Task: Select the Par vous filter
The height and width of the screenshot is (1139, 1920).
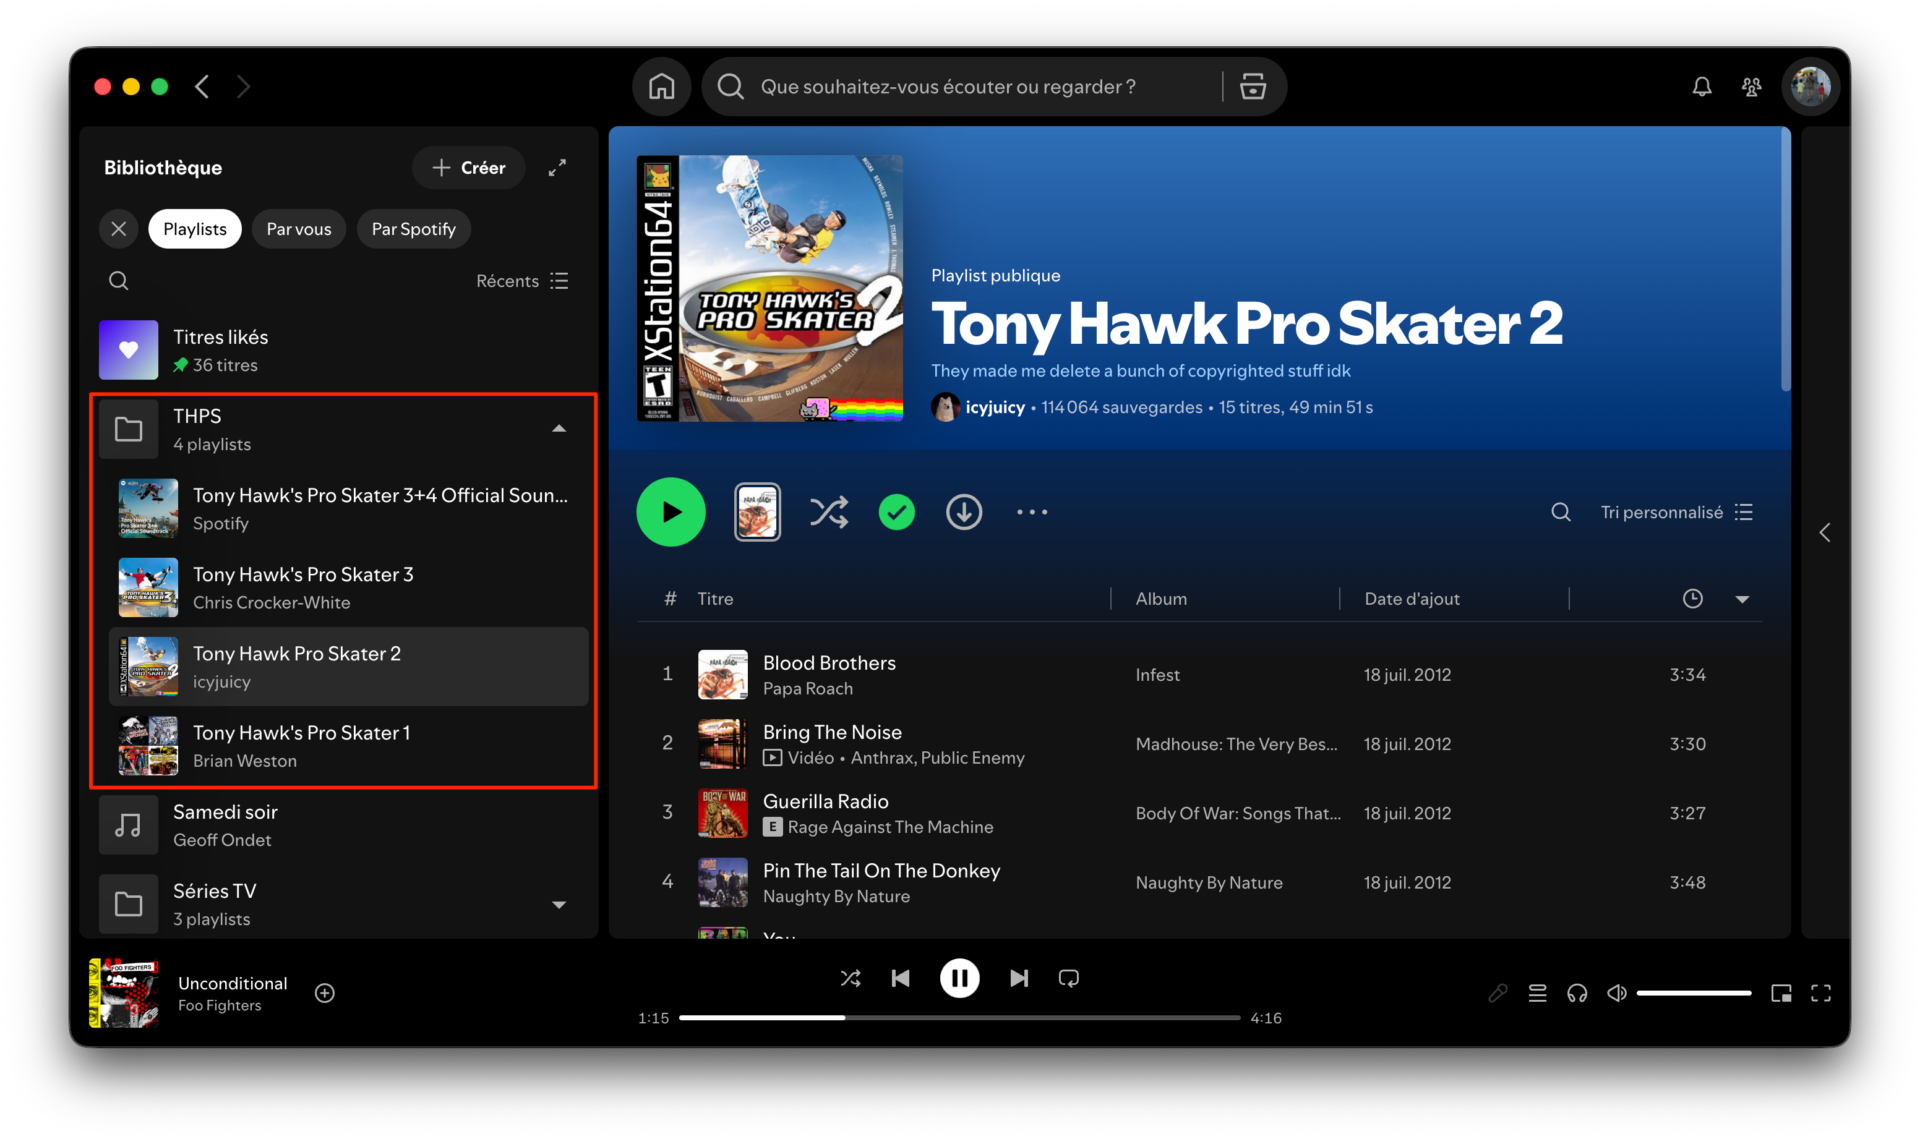Action: [x=299, y=229]
